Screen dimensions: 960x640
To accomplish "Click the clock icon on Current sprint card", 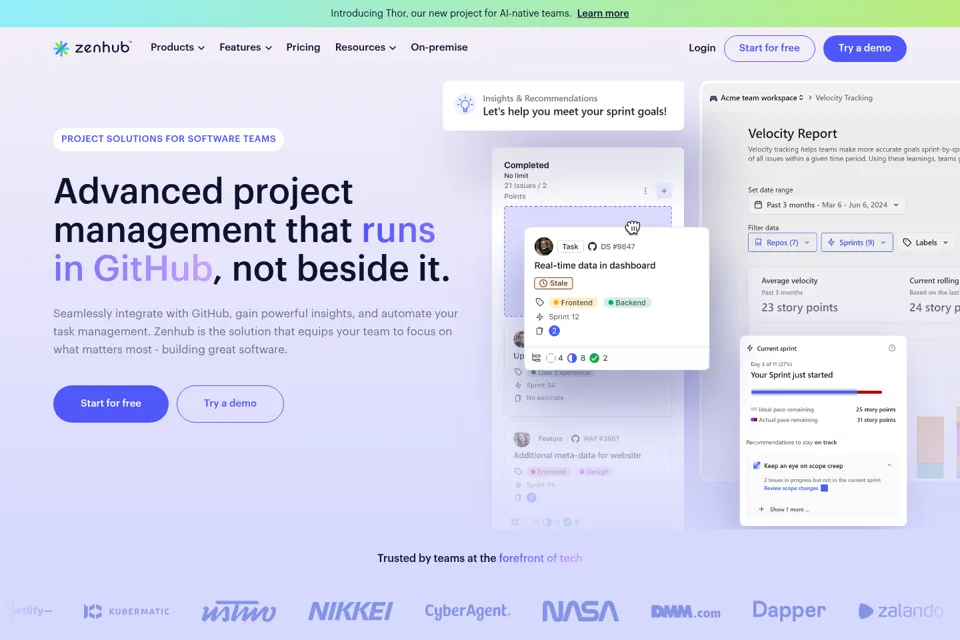I will tap(892, 348).
